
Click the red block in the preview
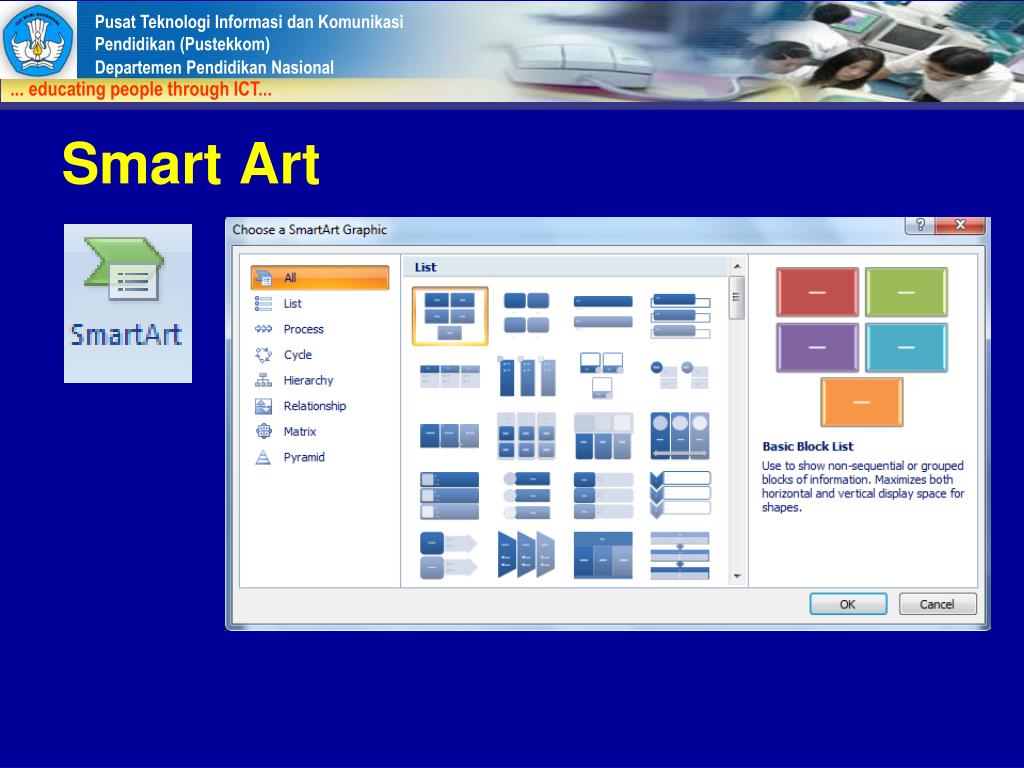click(817, 292)
